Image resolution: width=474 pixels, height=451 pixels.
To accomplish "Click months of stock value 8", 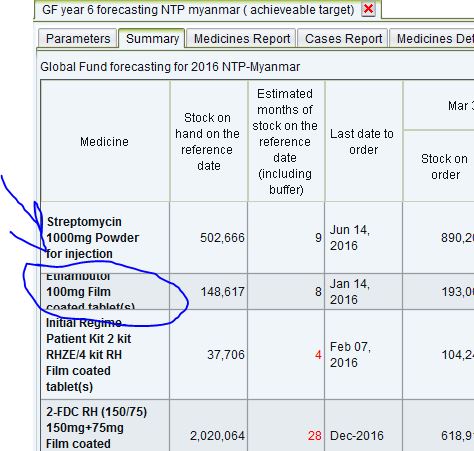I will (318, 292).
